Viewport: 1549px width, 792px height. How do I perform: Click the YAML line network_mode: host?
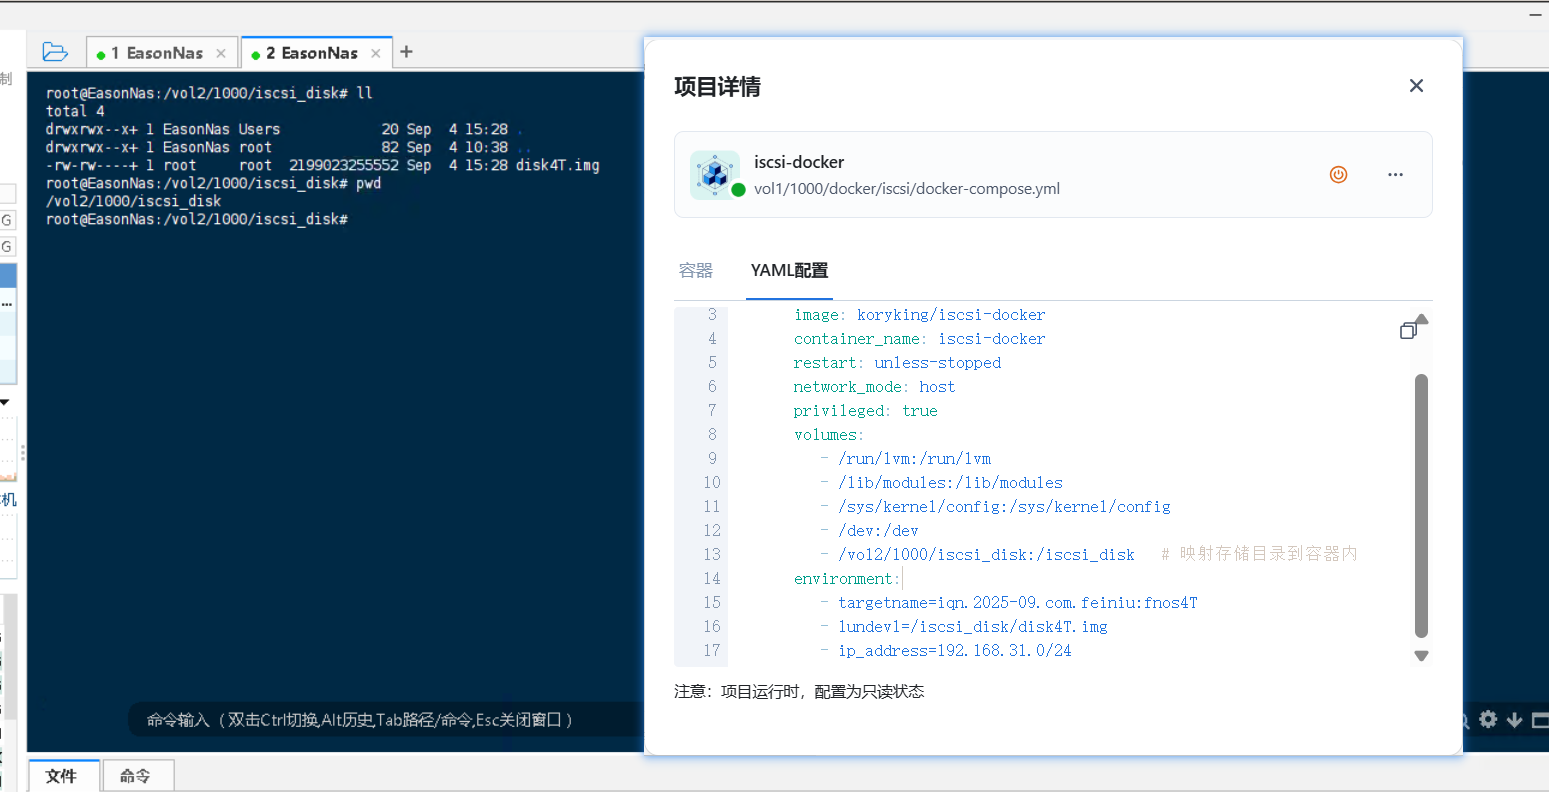tap(874, 387)
